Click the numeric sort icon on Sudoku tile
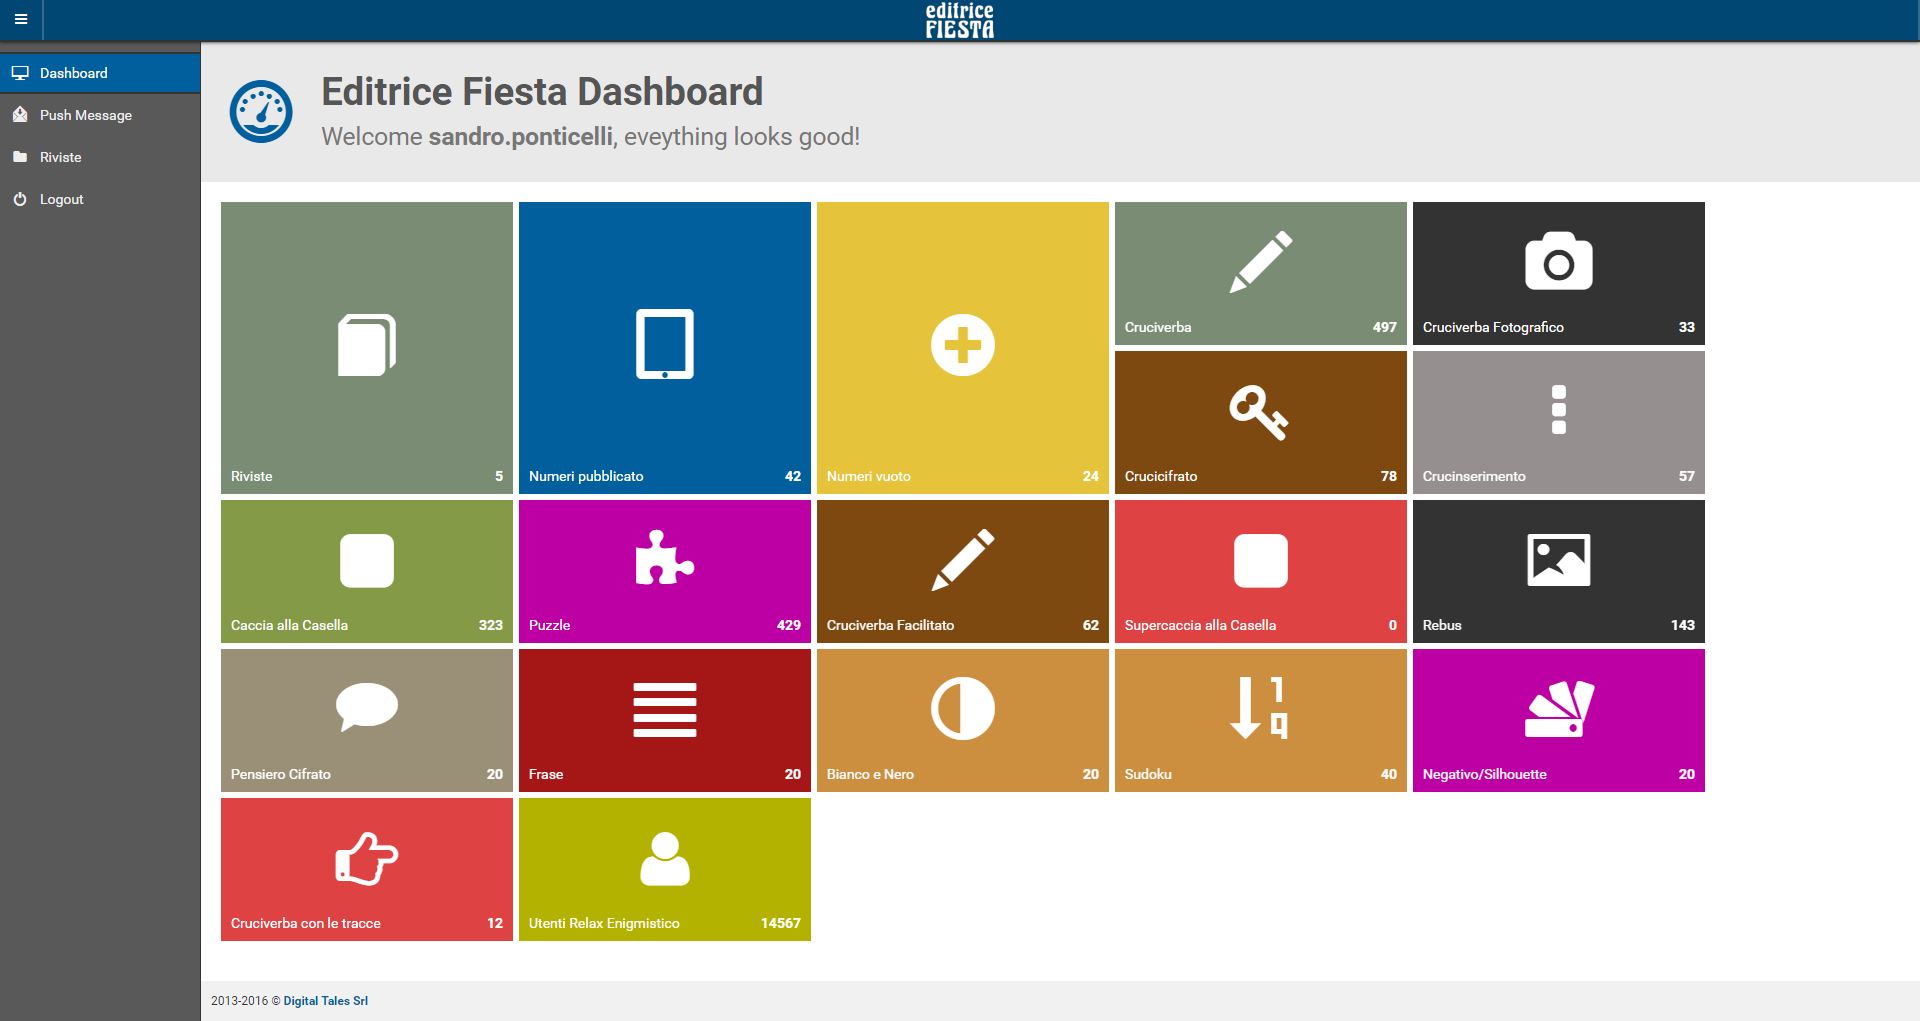 (x=1259, y=708)
